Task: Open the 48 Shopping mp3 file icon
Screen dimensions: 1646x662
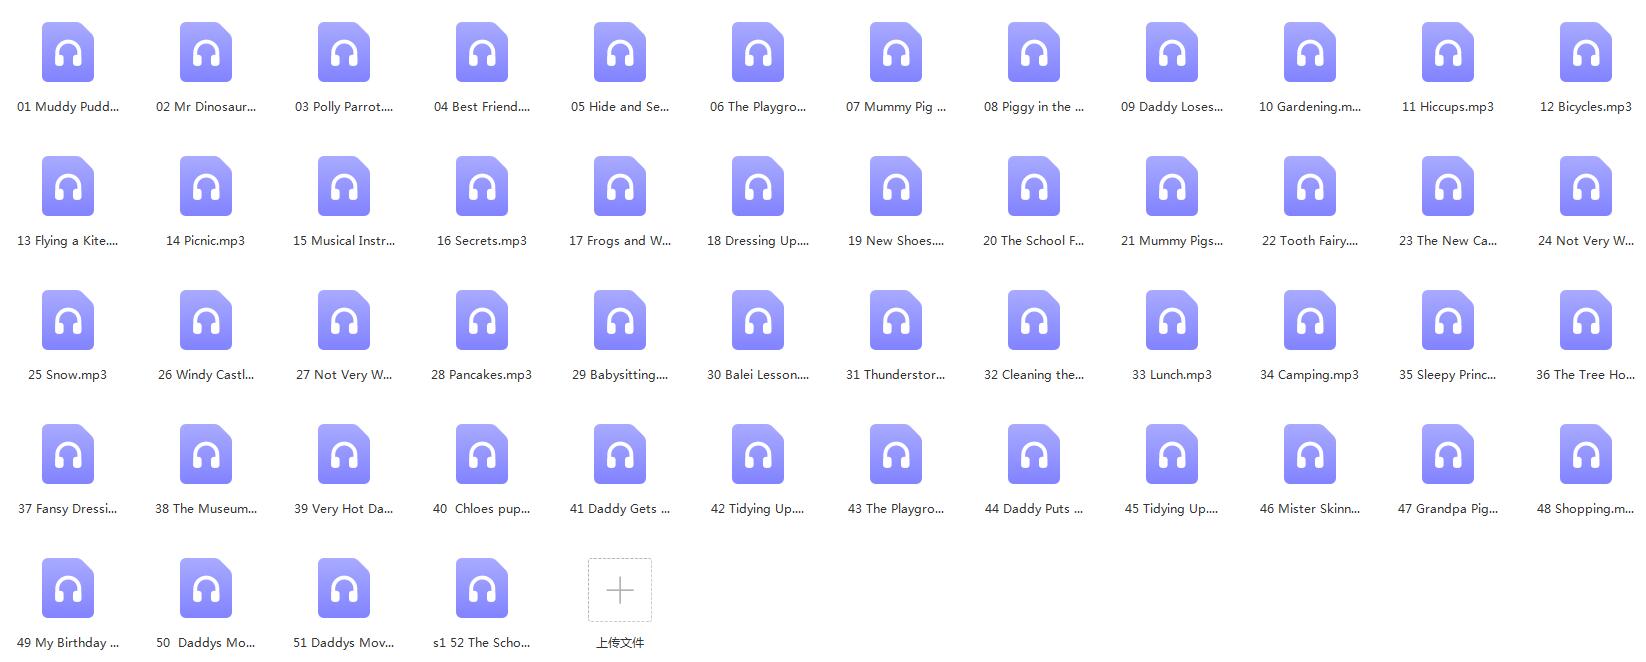Action: pyautogui.click(x=1586, y=454)
